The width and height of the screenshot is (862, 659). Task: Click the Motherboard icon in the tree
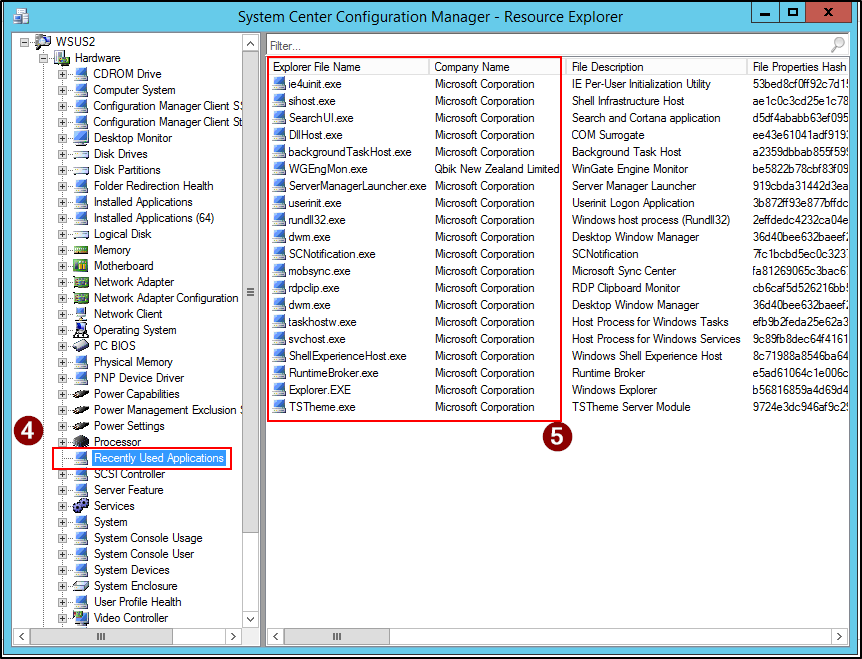pyautogui.click(x=81, y=266)
